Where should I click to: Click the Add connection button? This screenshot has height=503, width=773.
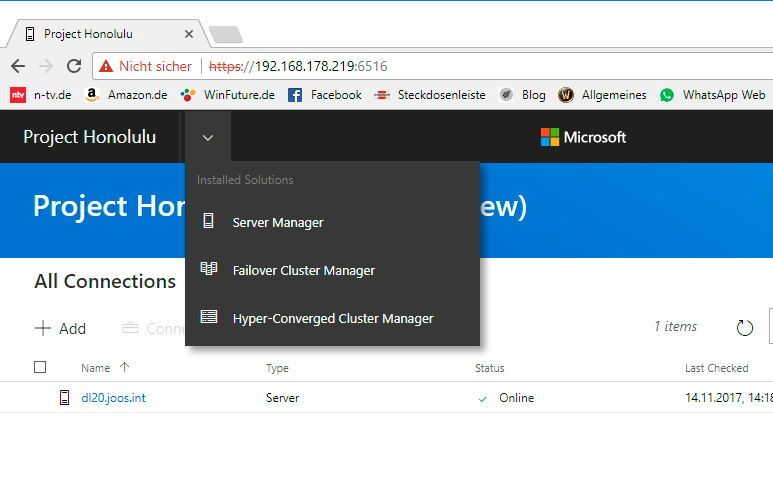pyautogui.click(x=61, y=328)
